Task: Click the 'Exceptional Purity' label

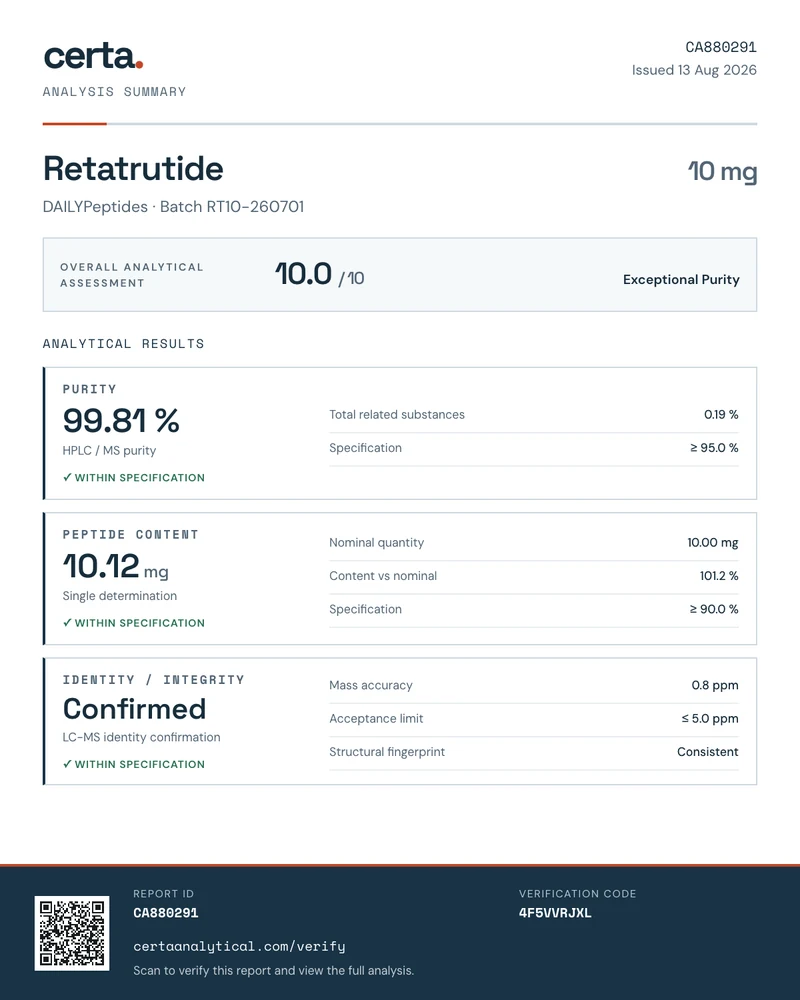Action: 681,279
